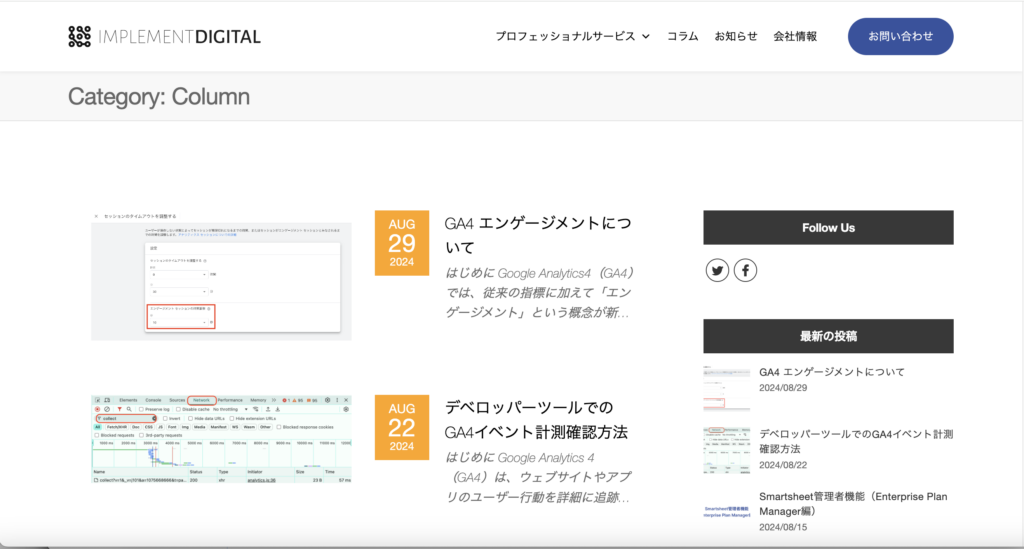The image size is (1024, 549).
Task: Click the AUG 29 2024 date badge
Action: coord(402,243)
